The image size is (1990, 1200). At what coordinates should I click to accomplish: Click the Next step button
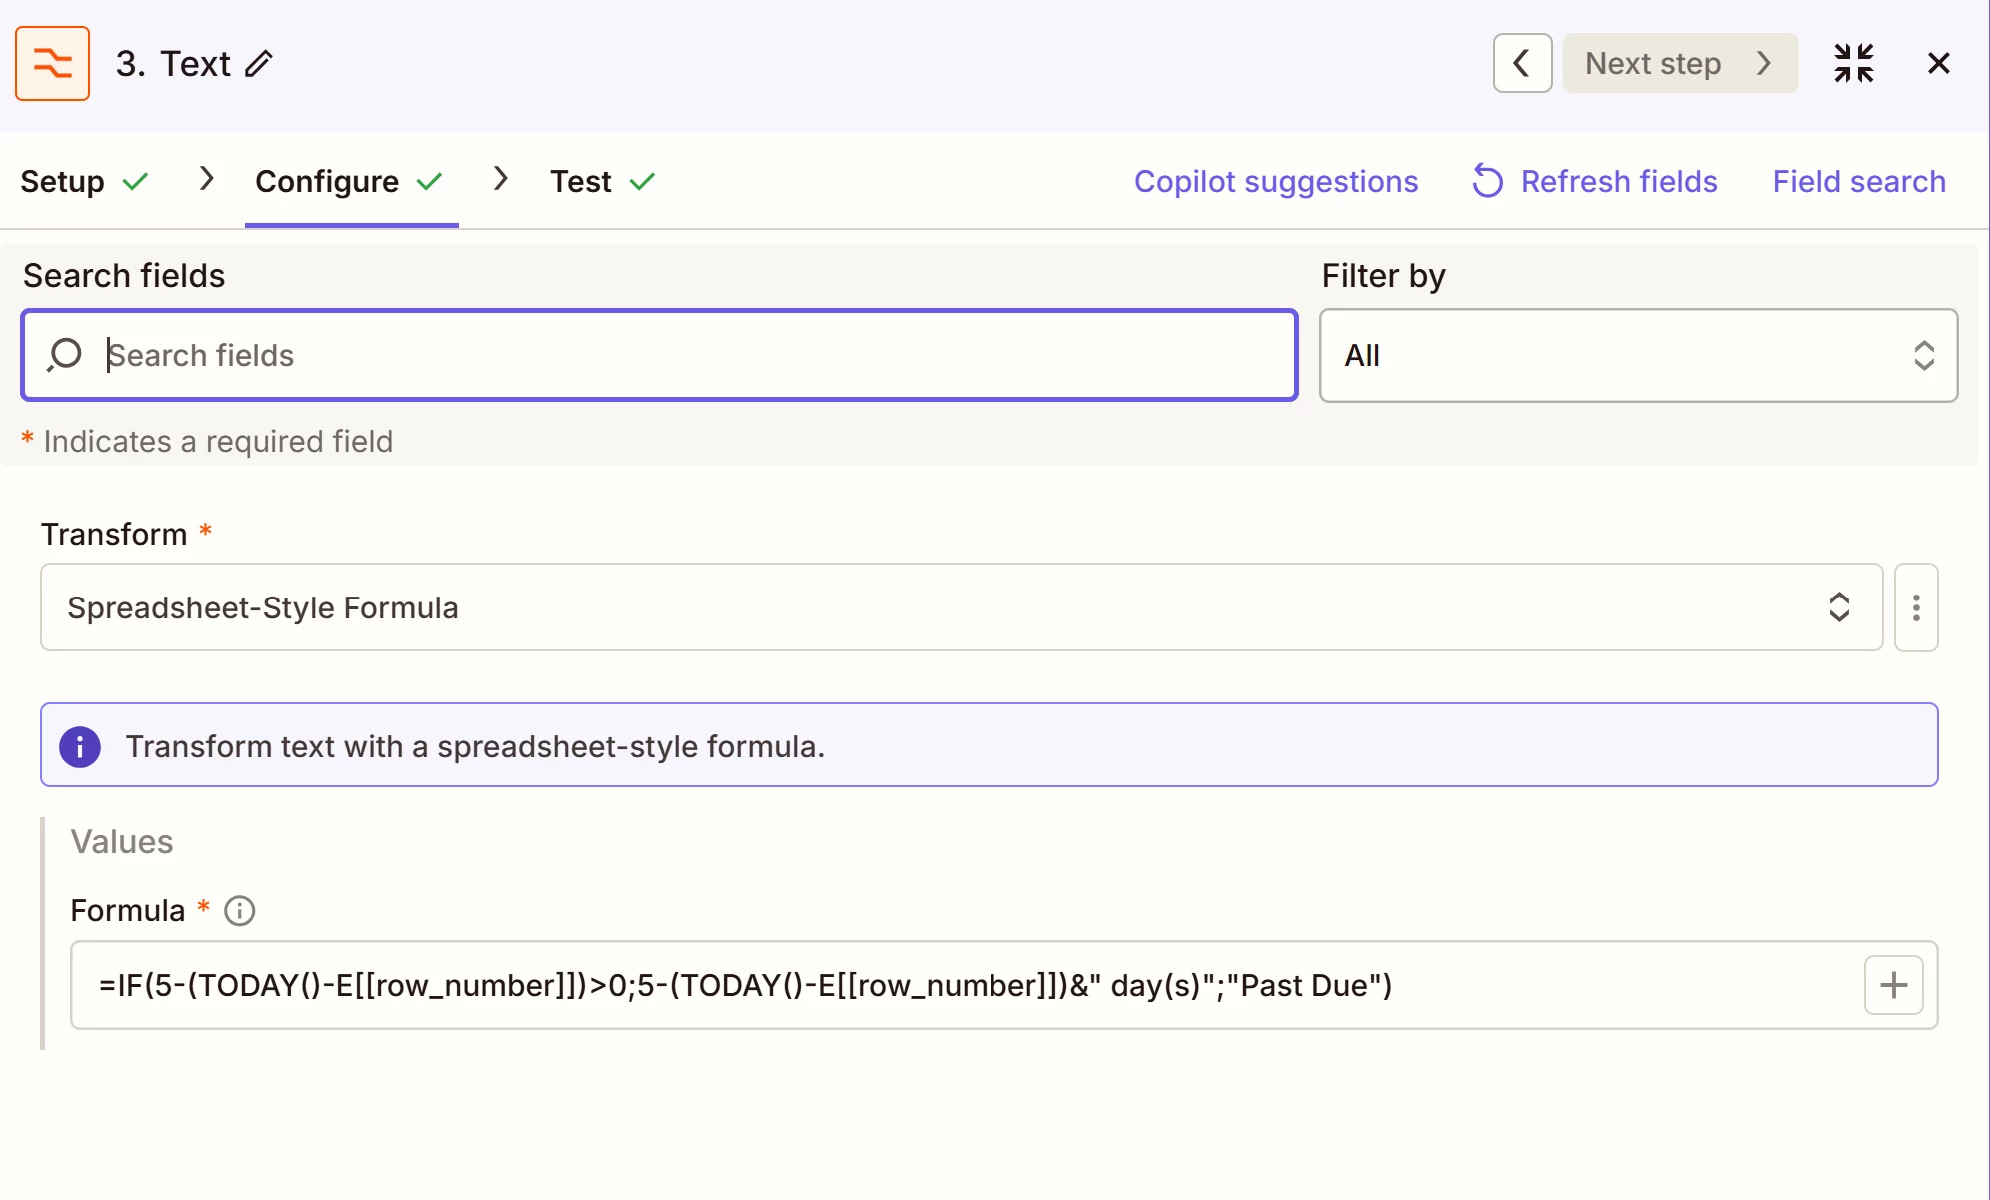[x=1679, y=63]
